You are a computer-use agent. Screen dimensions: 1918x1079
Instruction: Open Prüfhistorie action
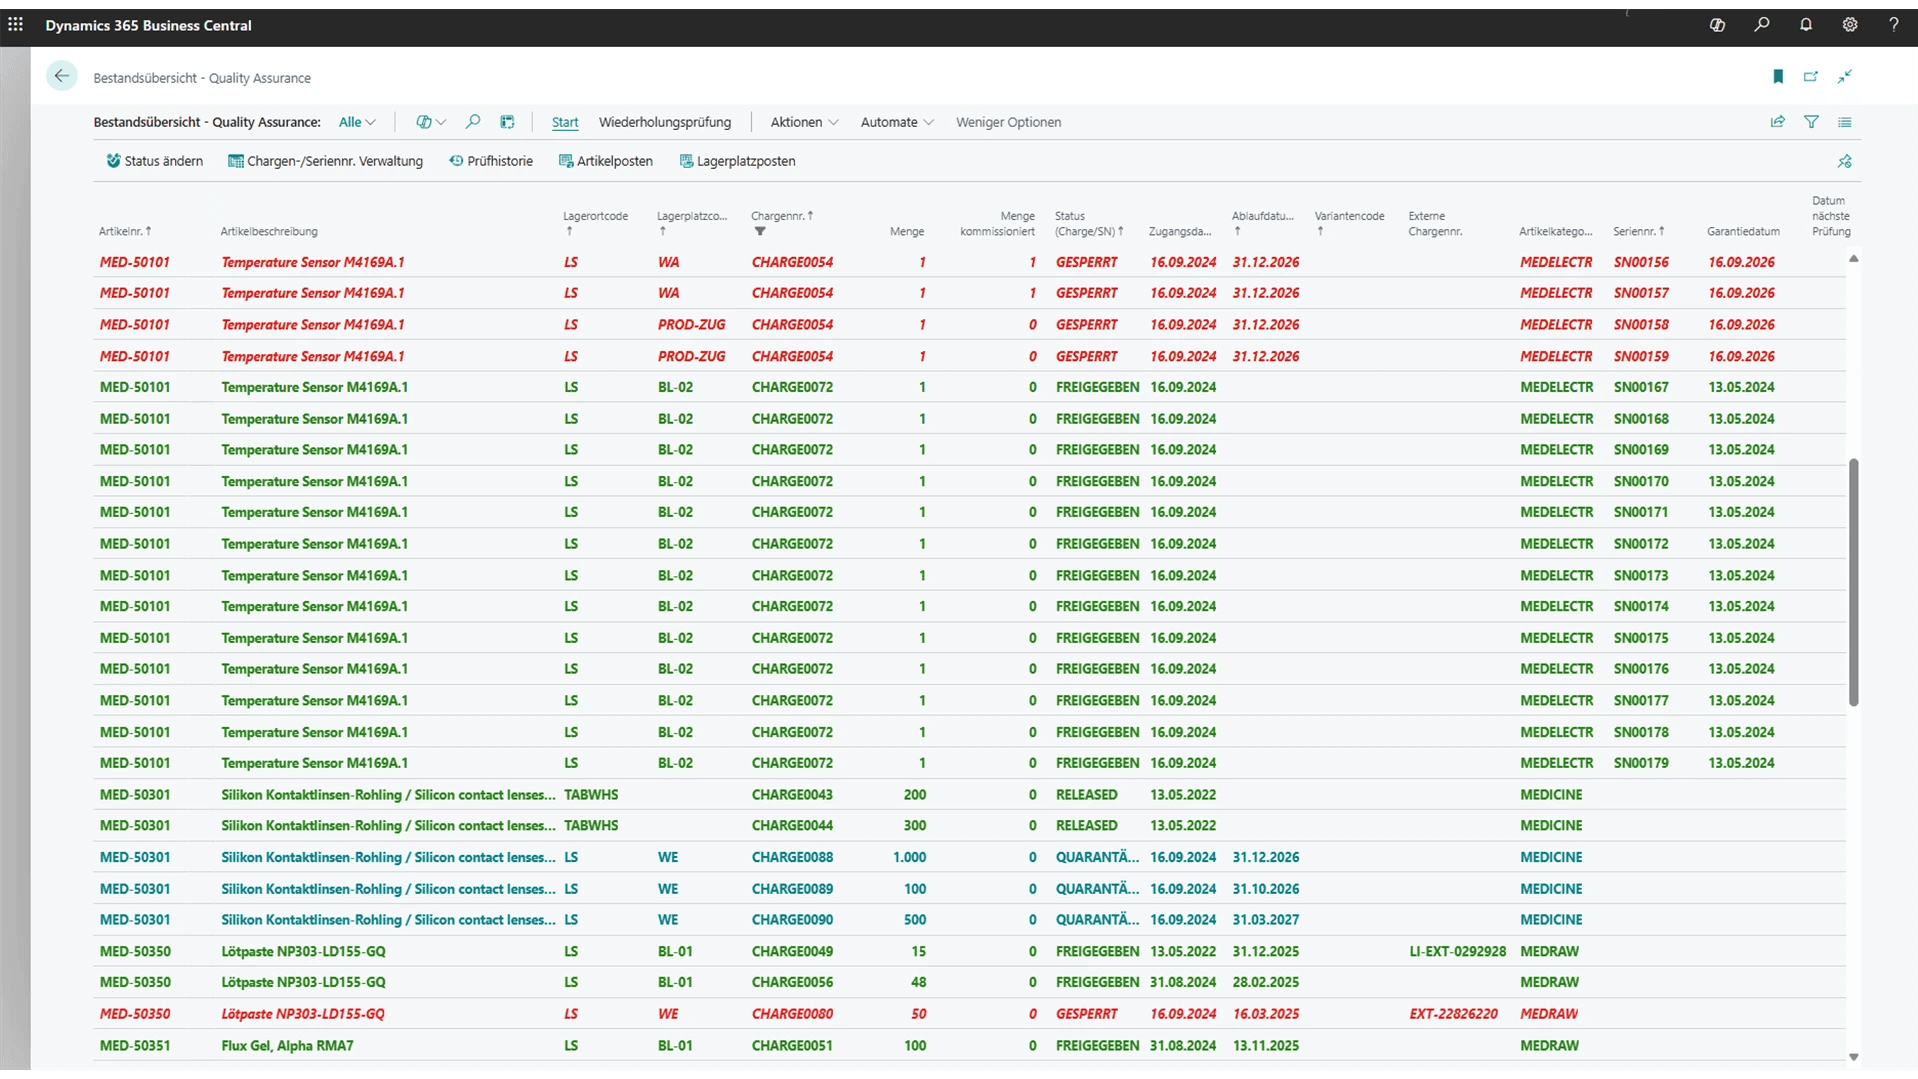[x=490, y=161]
